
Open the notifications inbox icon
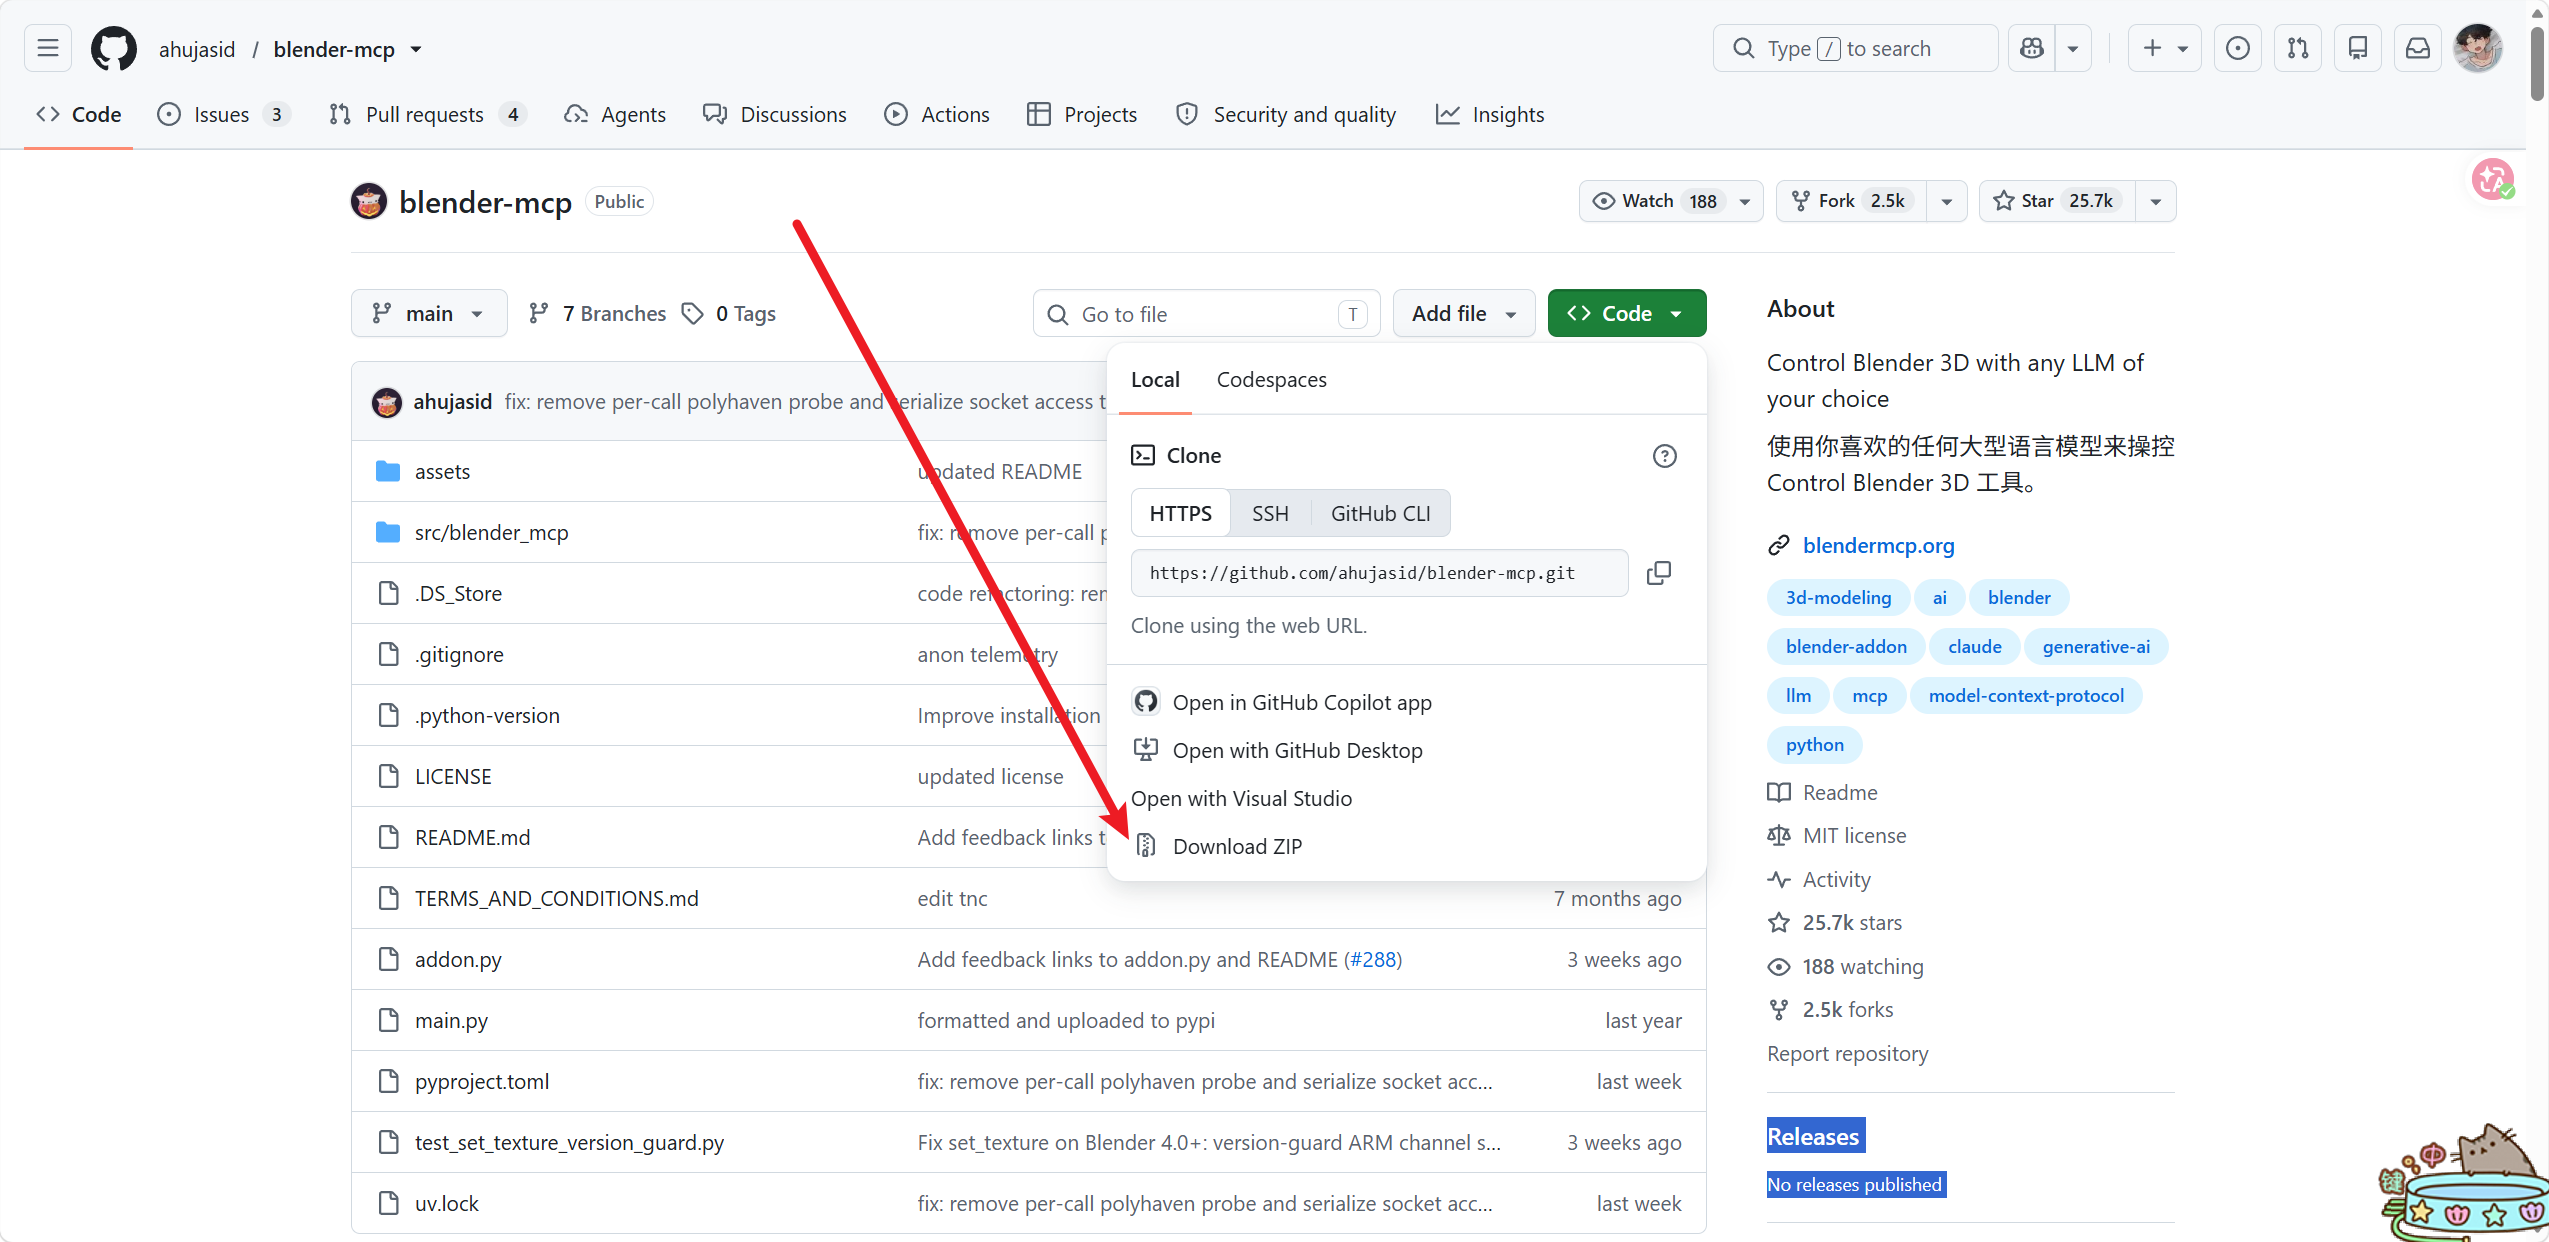click(x=2418, y=48)
